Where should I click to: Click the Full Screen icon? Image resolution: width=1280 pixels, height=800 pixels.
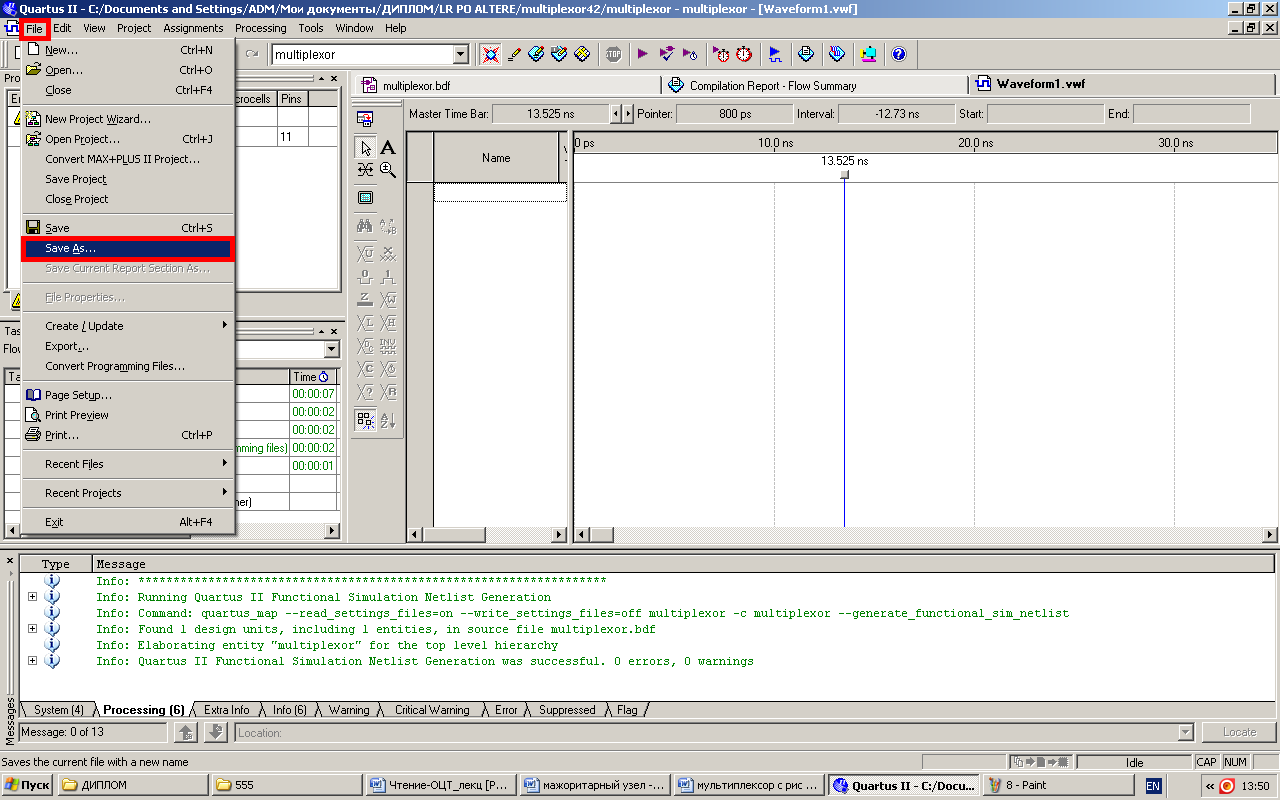[365, 198]
